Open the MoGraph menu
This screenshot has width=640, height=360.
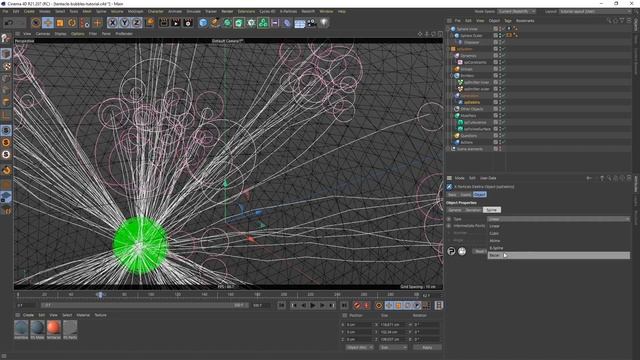(136, 11)
